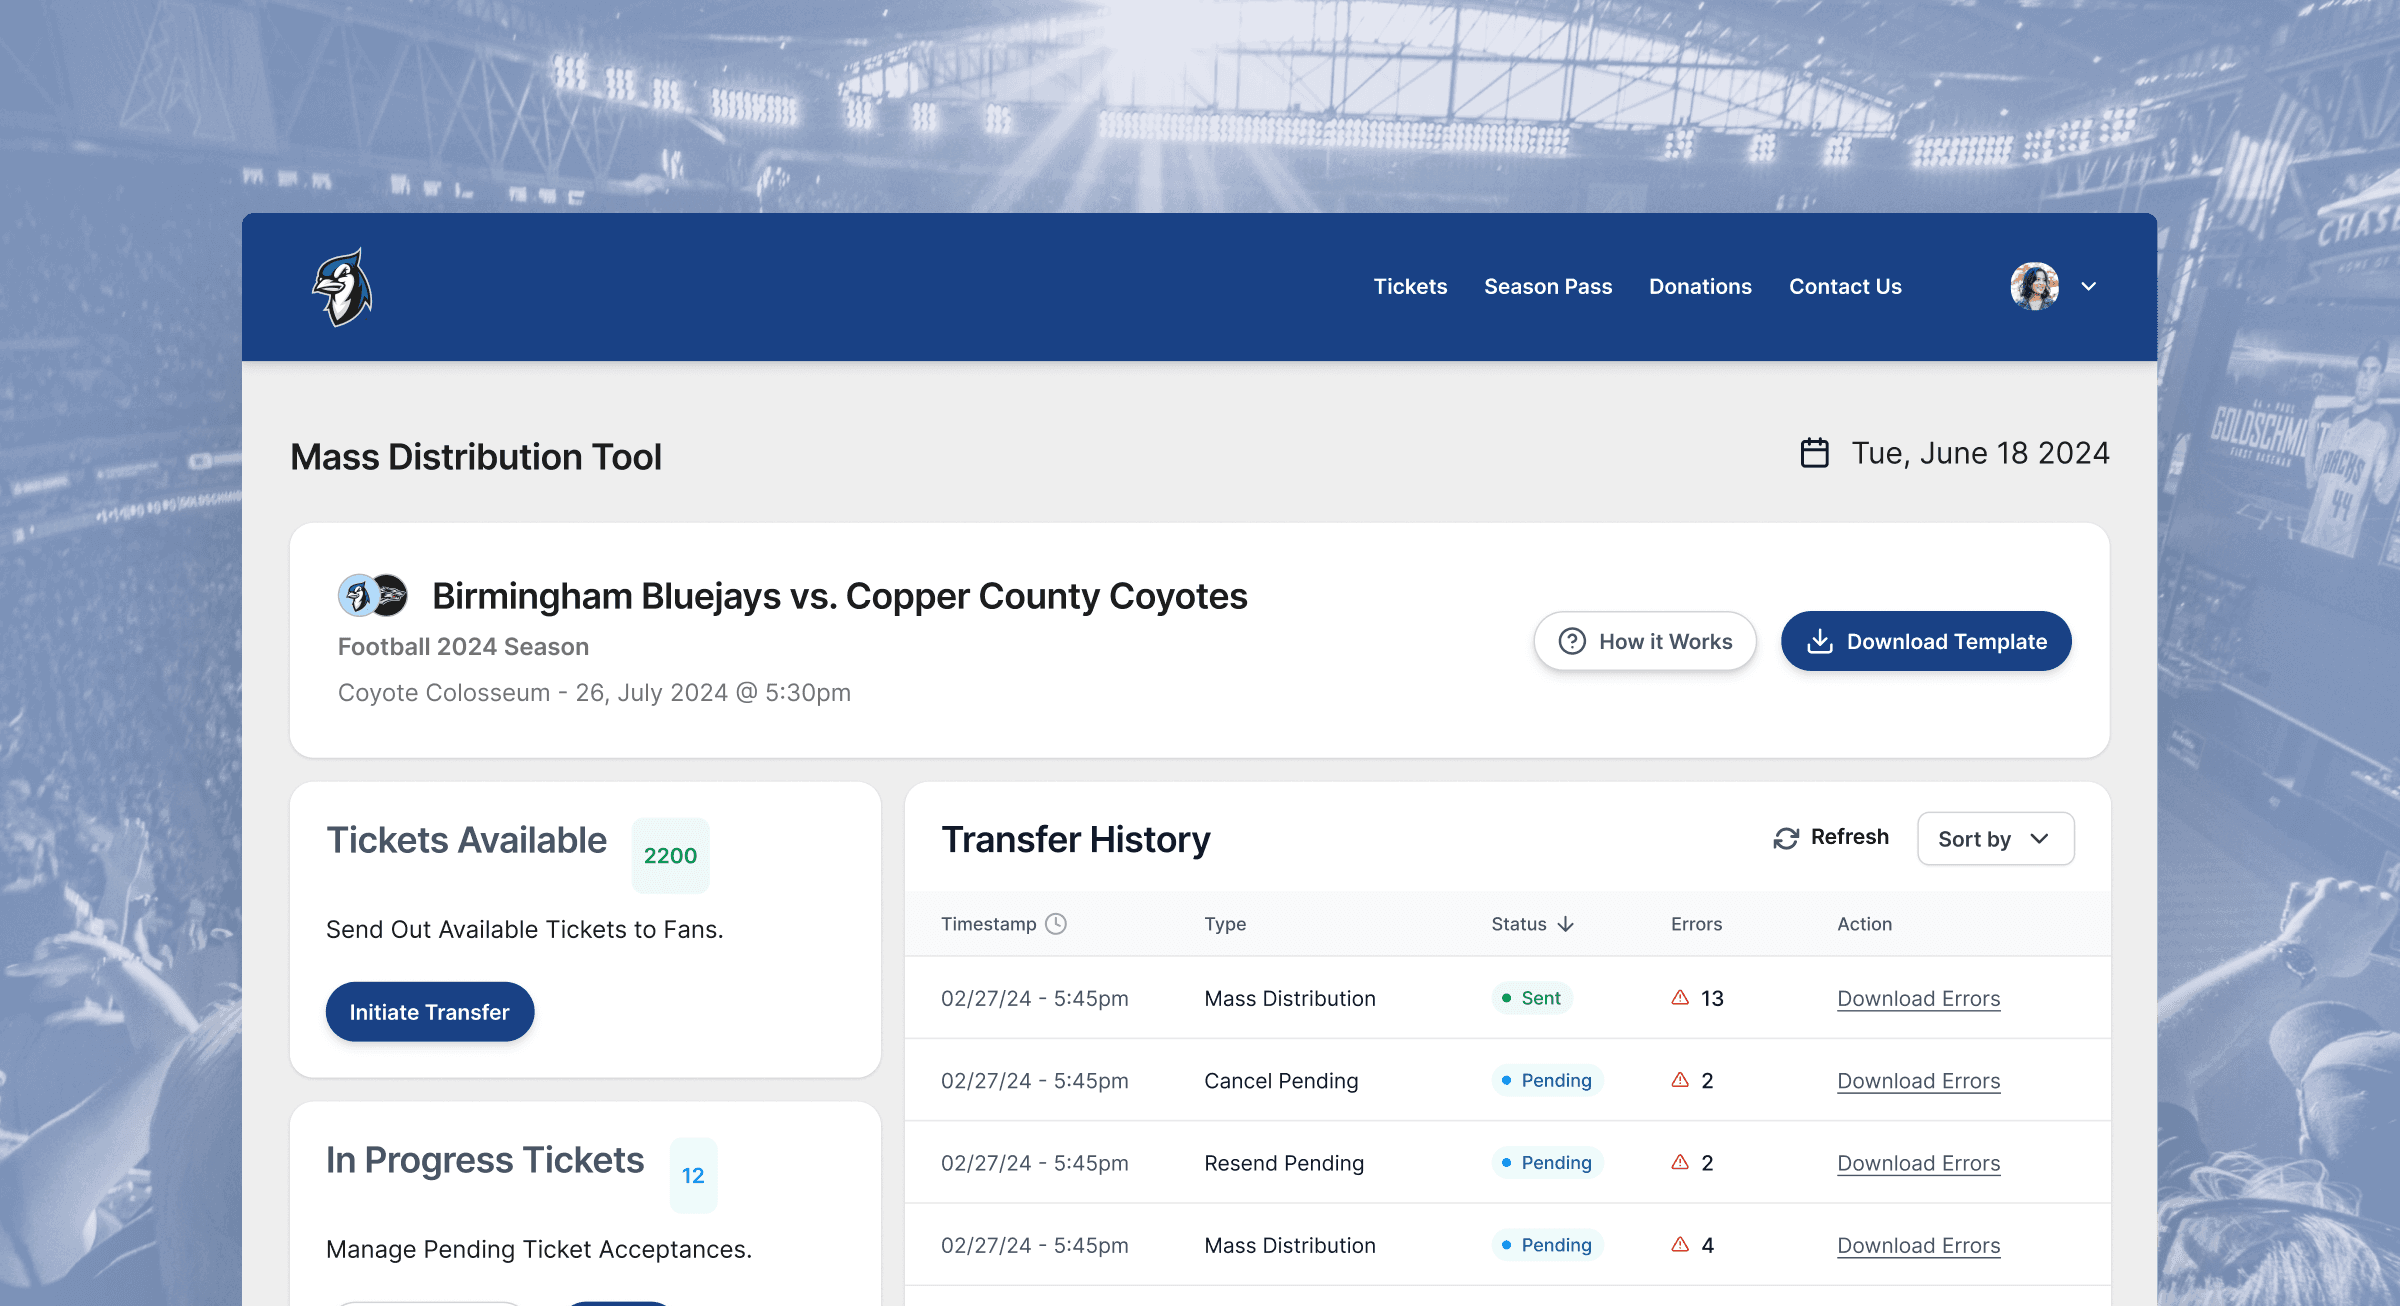Click the Cancel Pending type cell
This screenshot has height=1306, width=2400.
click(x=1281, y=1081)
